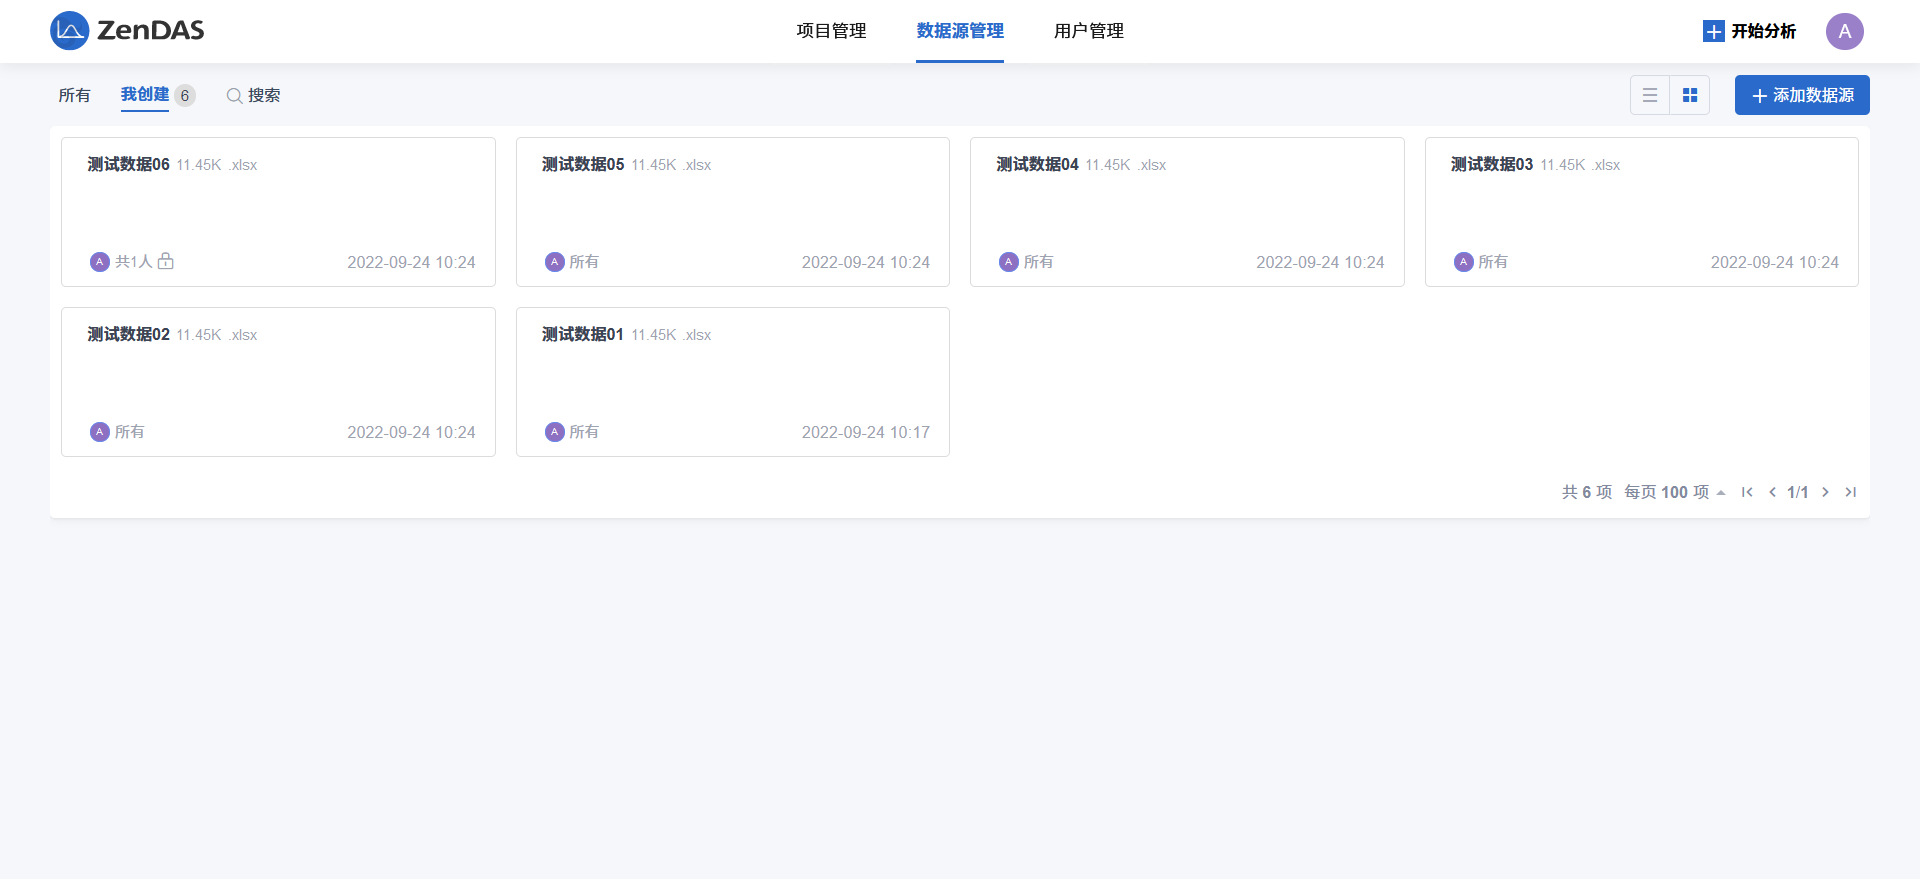Go to previous page arrow
The width and height of the screenshot is (1920, 879).
(1772, 492)
